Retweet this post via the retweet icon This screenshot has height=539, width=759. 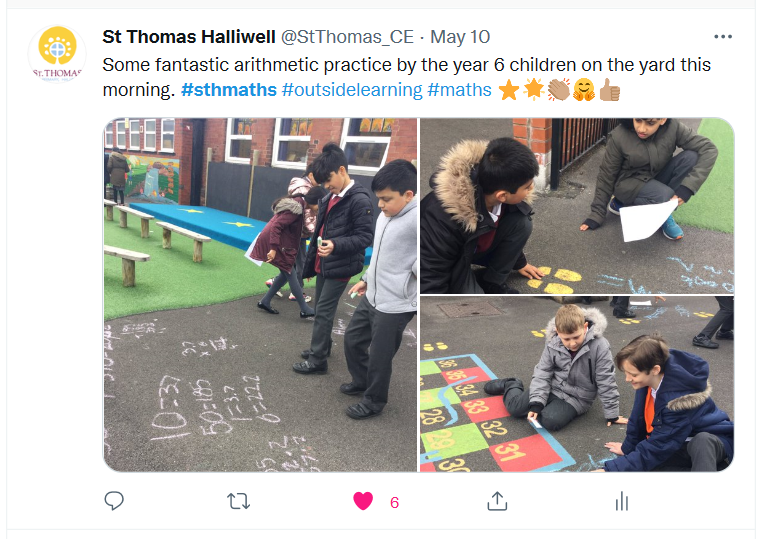239,501
